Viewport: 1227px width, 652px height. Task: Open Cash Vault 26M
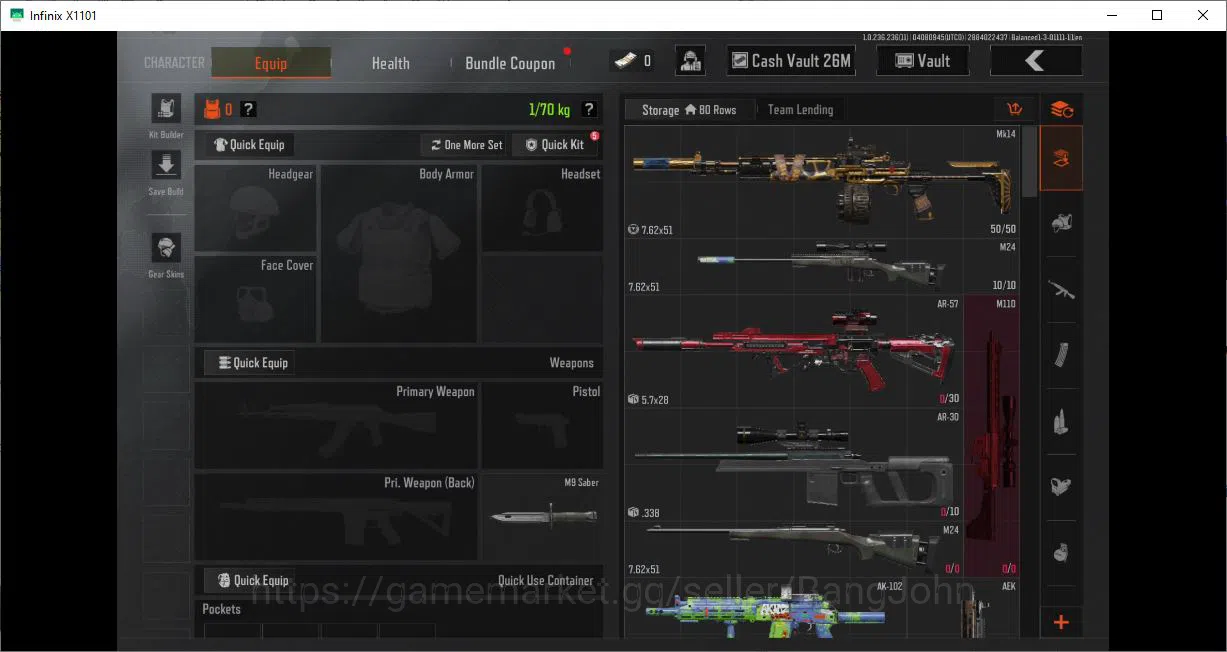click(x=791, y=61)
